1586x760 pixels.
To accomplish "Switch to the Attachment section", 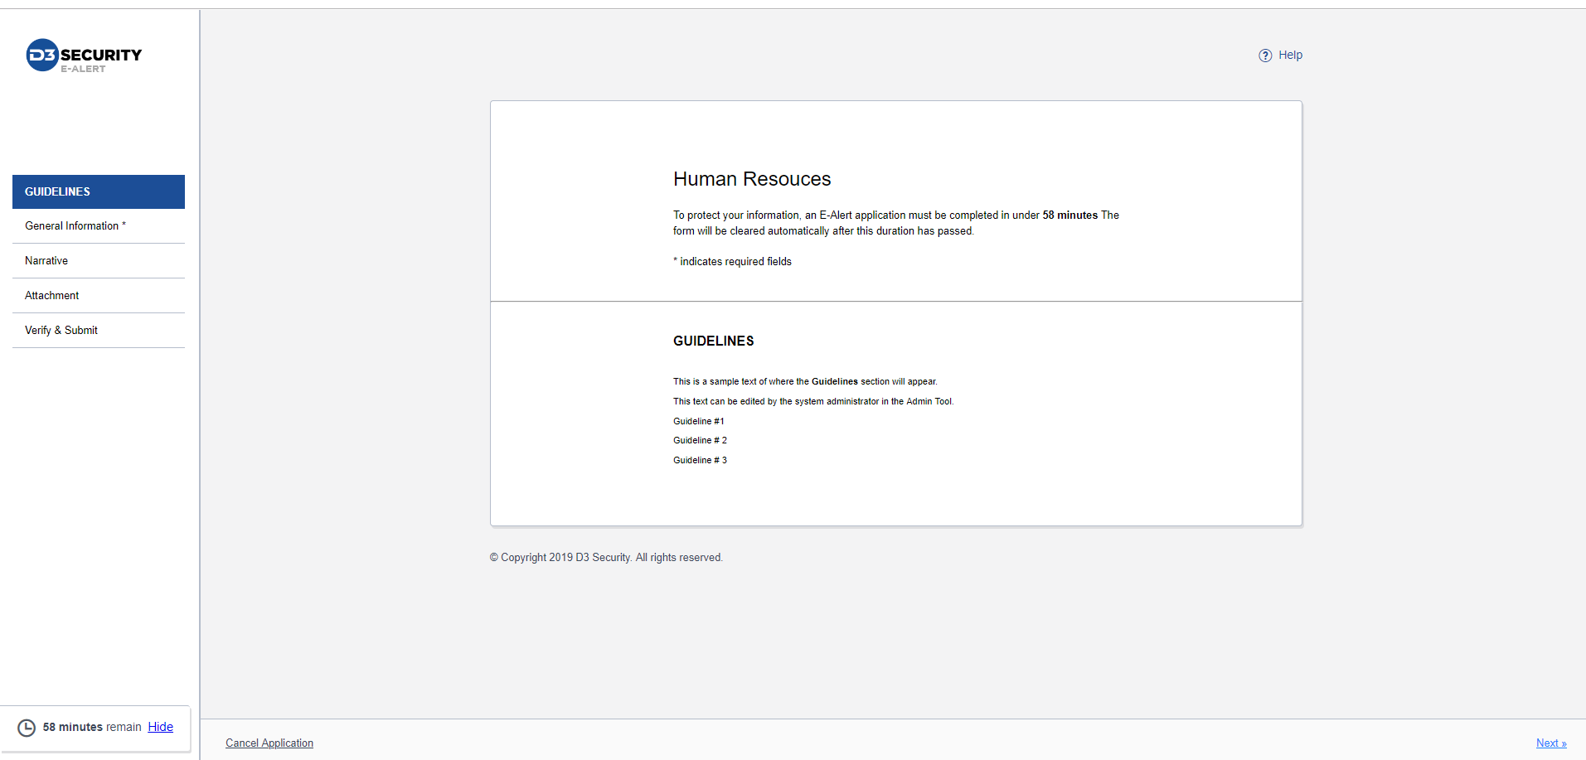I will (52, 296).
